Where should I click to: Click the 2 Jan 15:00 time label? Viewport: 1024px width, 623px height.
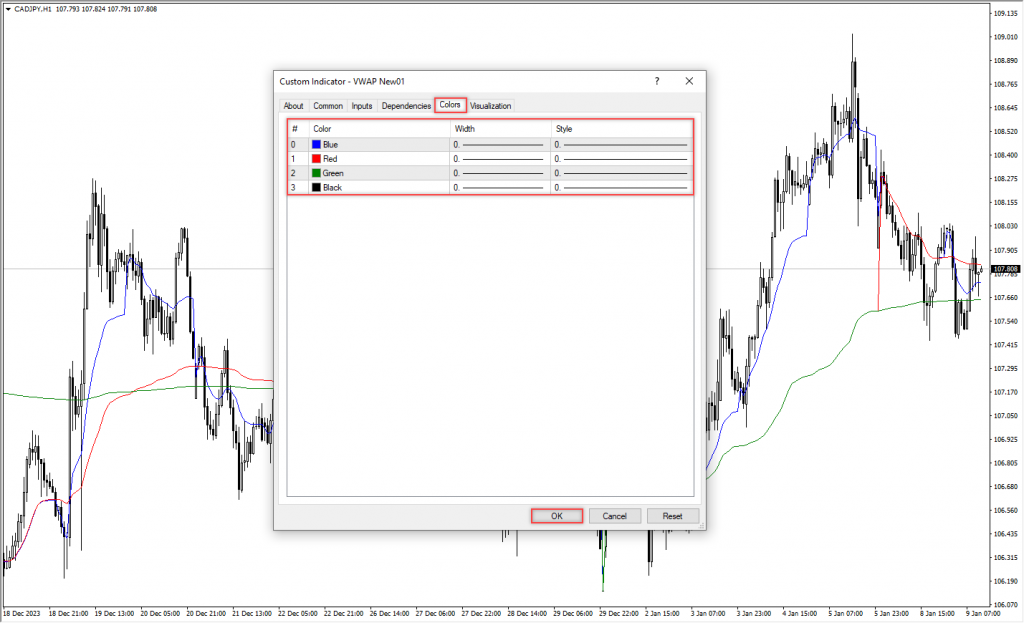(x=662, y=613)
